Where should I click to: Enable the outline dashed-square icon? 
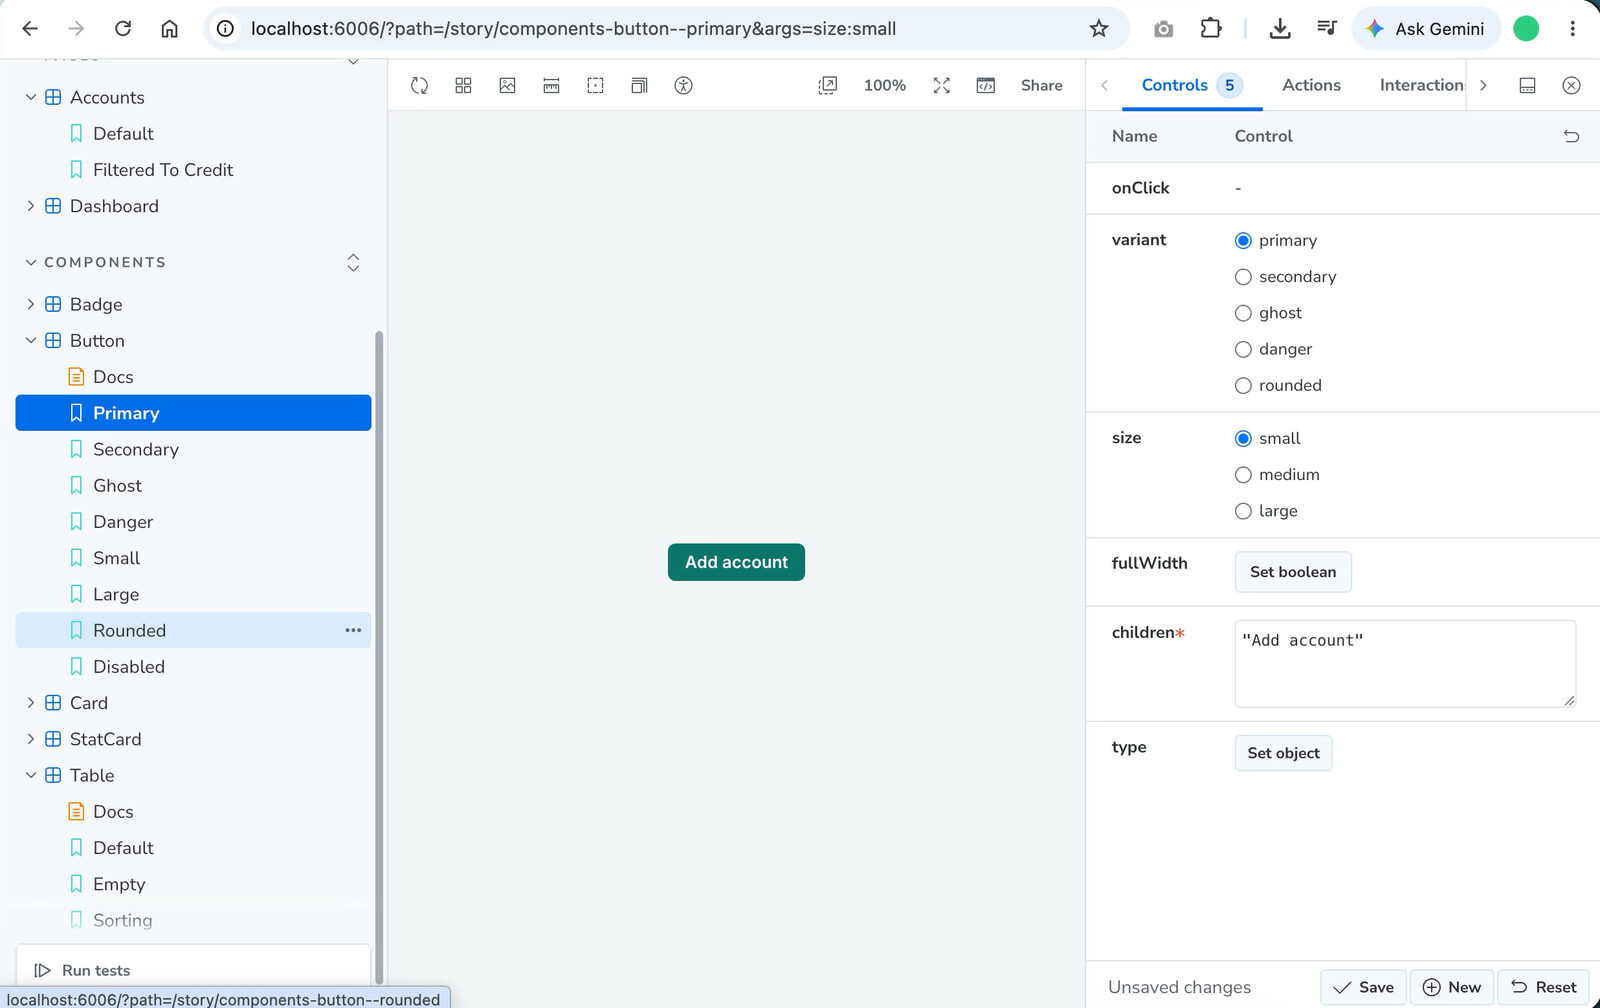595,85
